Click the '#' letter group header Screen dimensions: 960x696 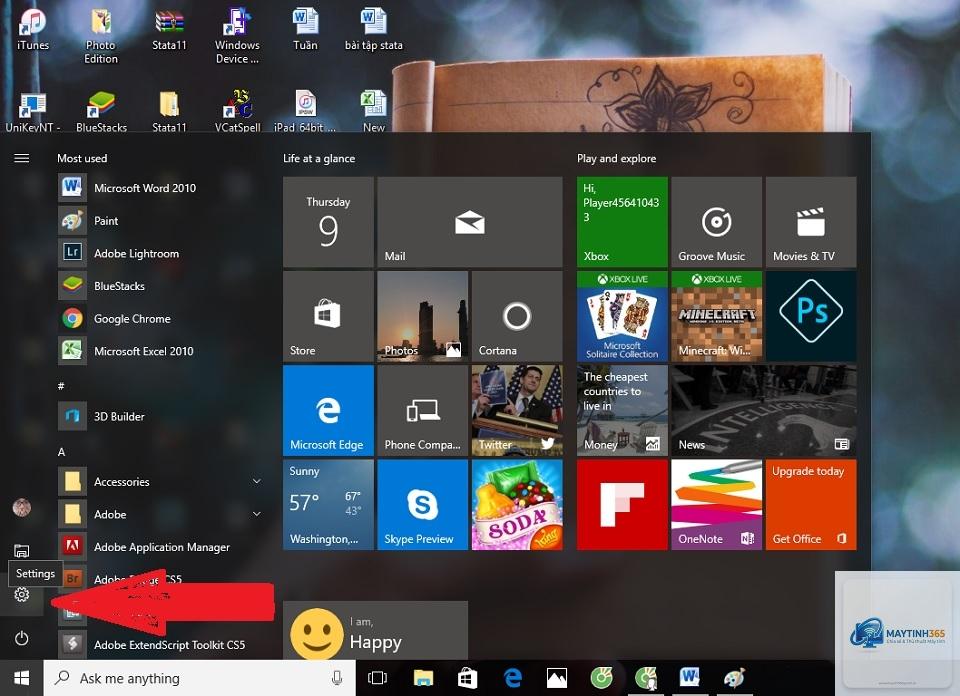pos(61,386)
